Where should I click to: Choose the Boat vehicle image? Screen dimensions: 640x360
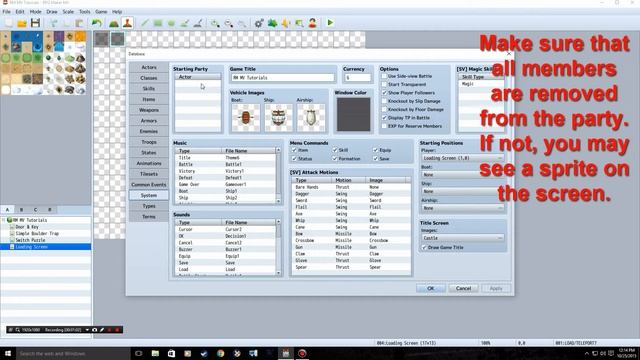click(x=246, y=118)
